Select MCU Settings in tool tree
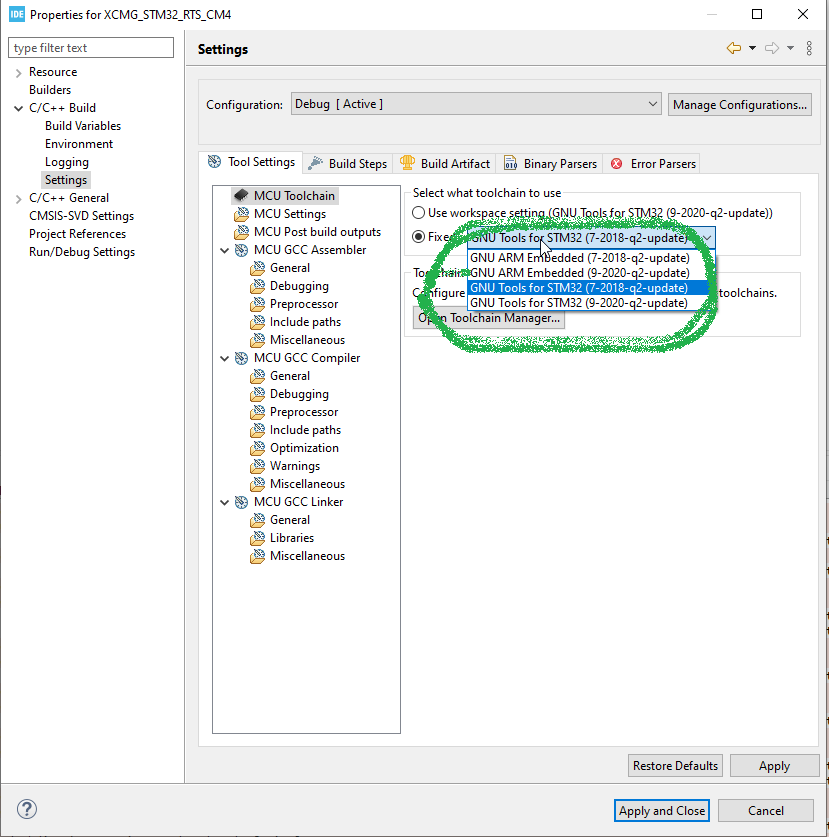 [x=290, y=214]
